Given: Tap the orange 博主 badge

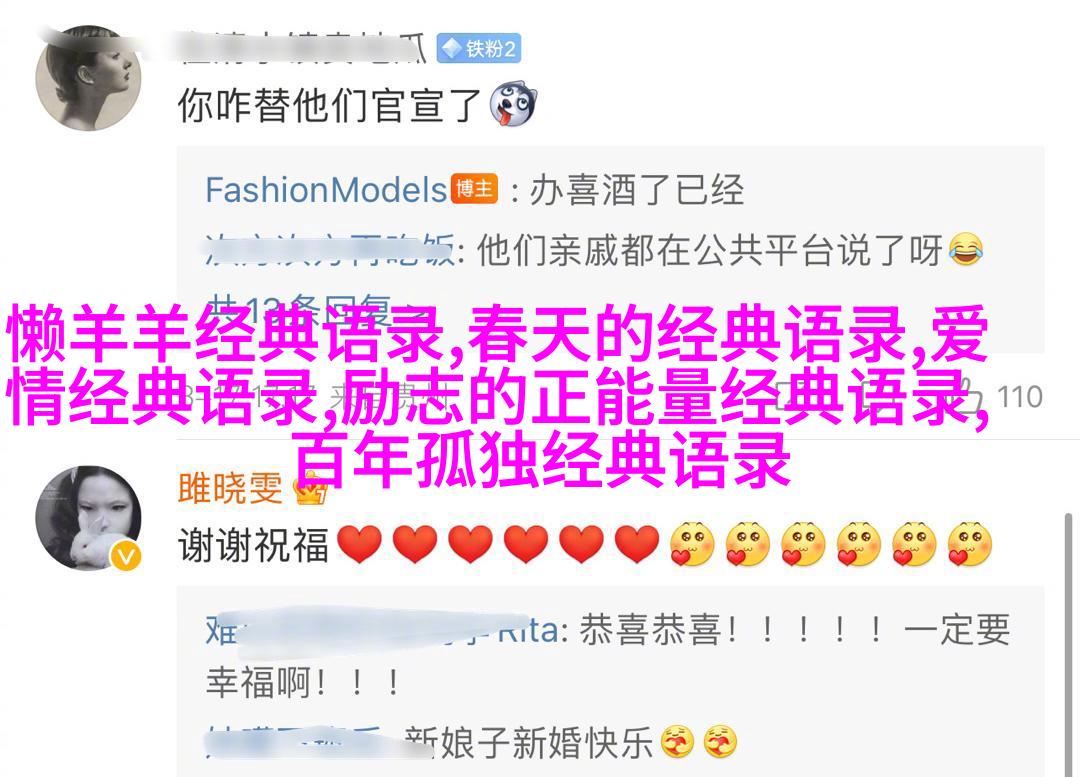Looking at the screenshot, I should tap(475, 189).
